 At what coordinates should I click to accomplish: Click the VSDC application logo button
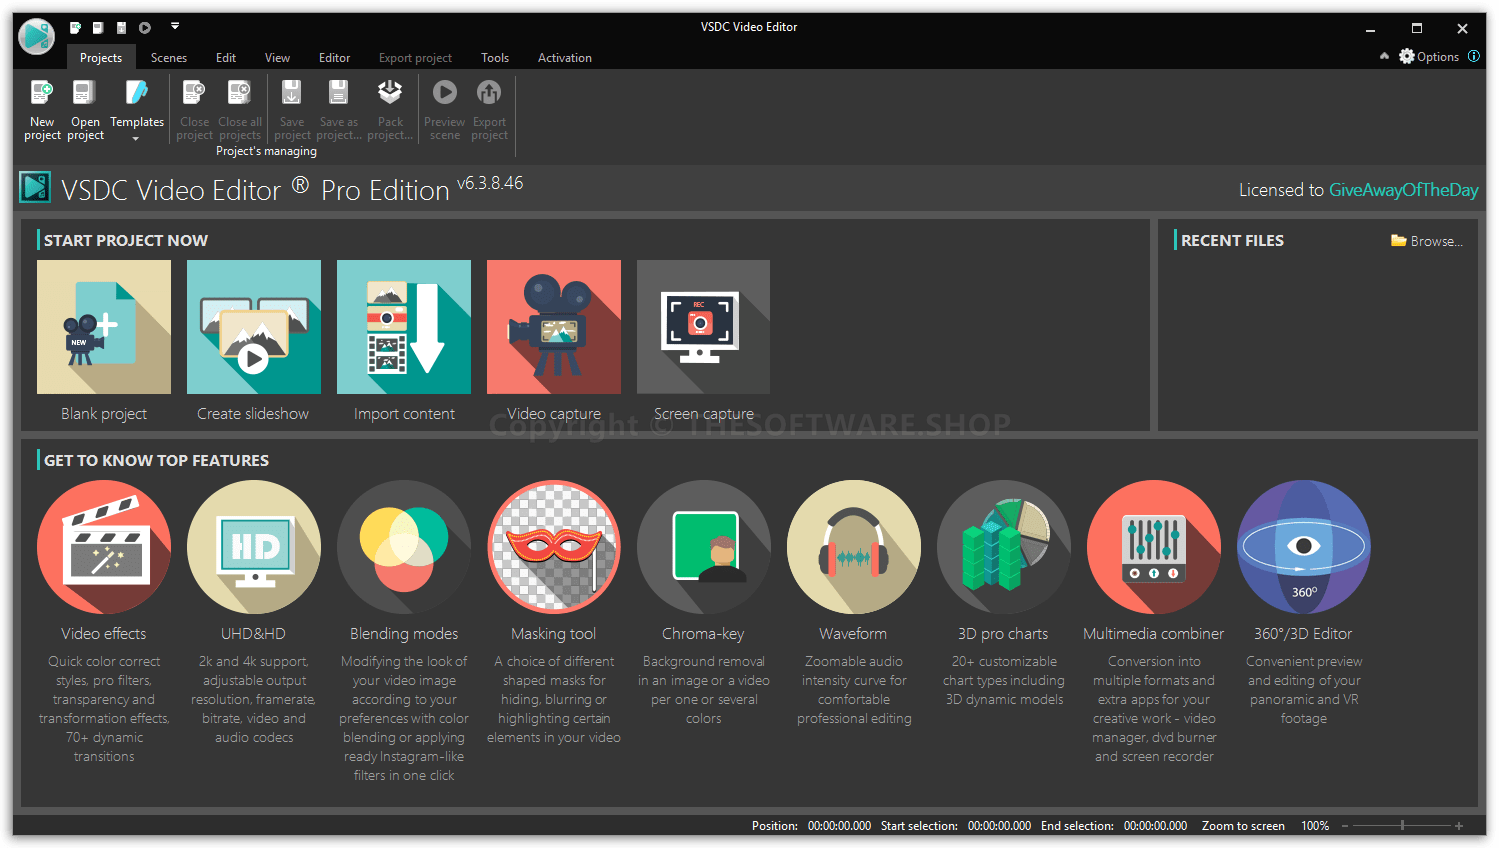tap(37, 37)
